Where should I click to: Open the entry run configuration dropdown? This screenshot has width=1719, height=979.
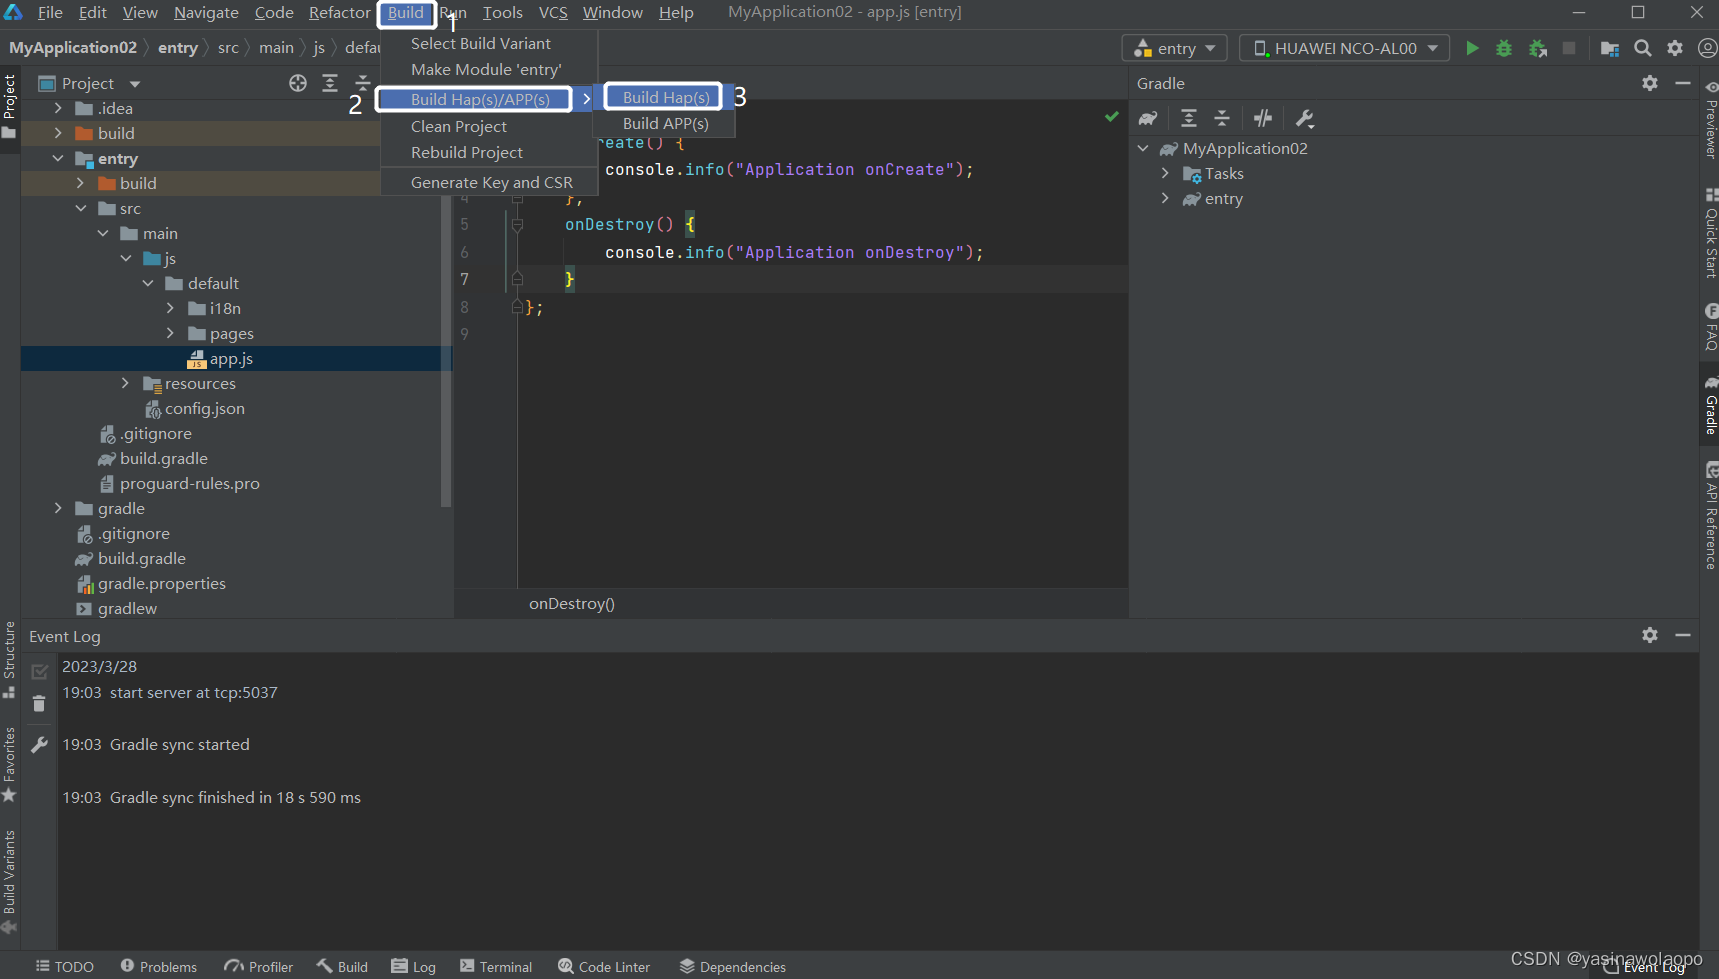pos(1175,48)
